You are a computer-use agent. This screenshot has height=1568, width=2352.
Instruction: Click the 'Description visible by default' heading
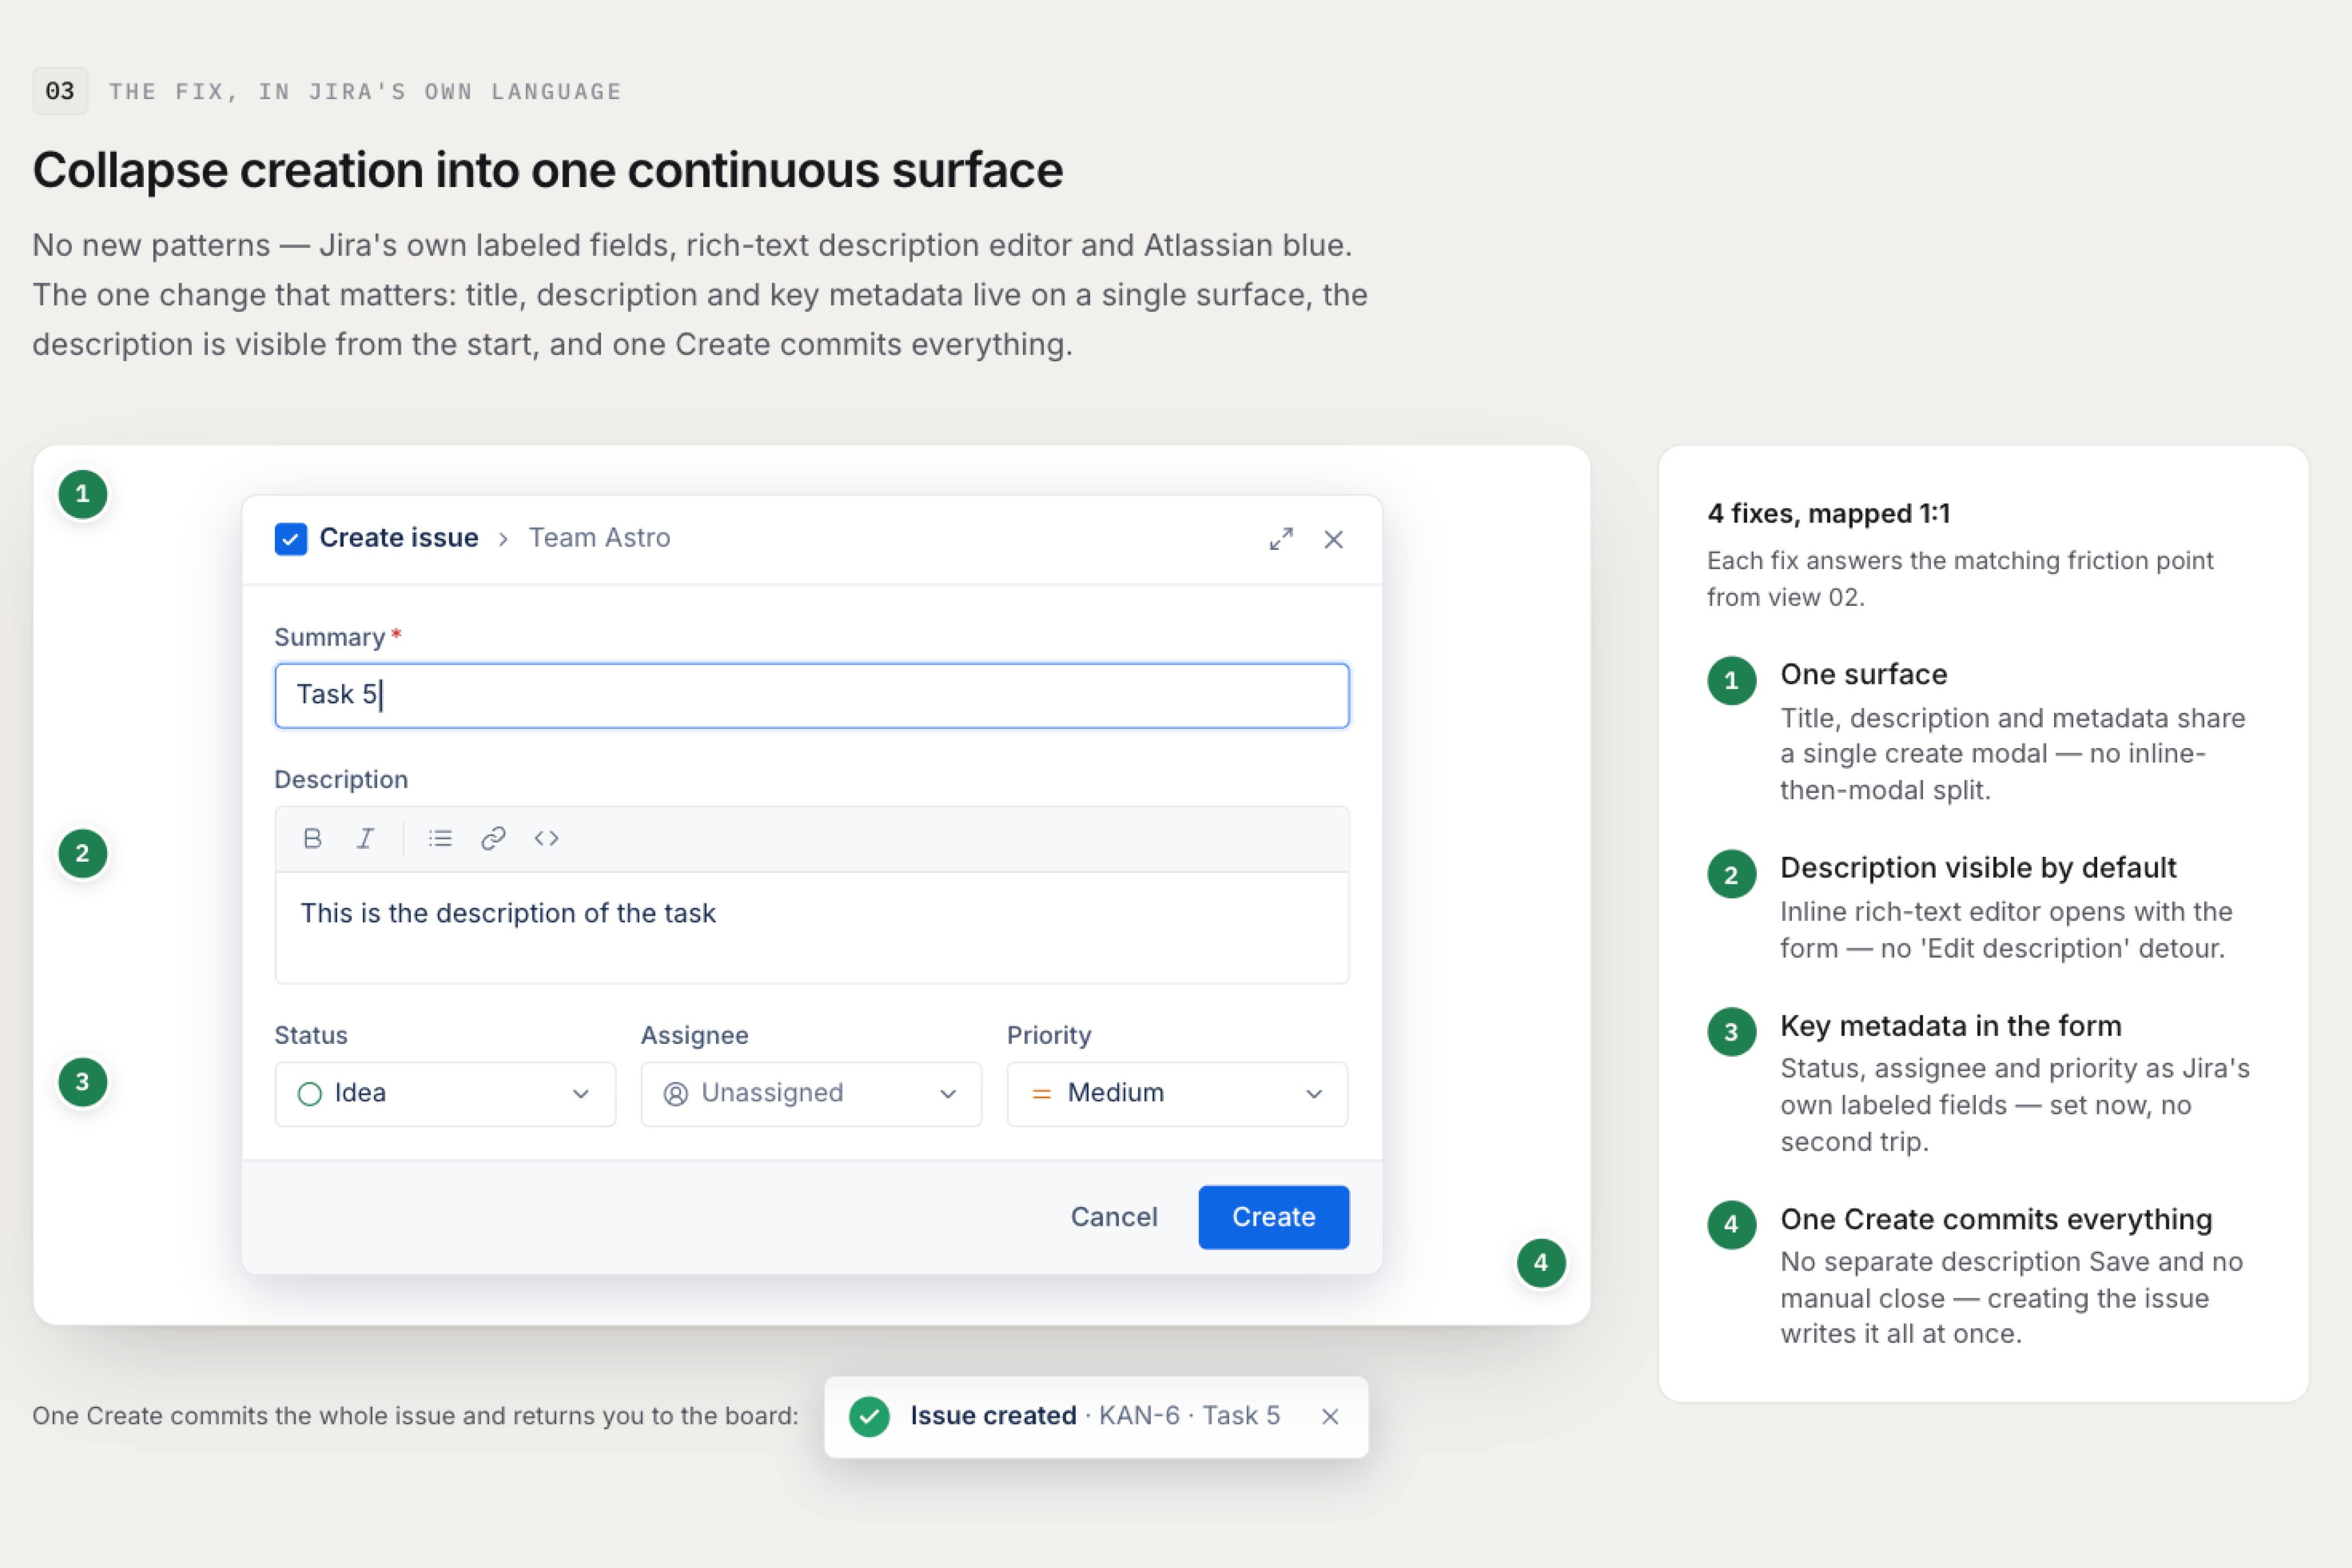pos(1978,868)
